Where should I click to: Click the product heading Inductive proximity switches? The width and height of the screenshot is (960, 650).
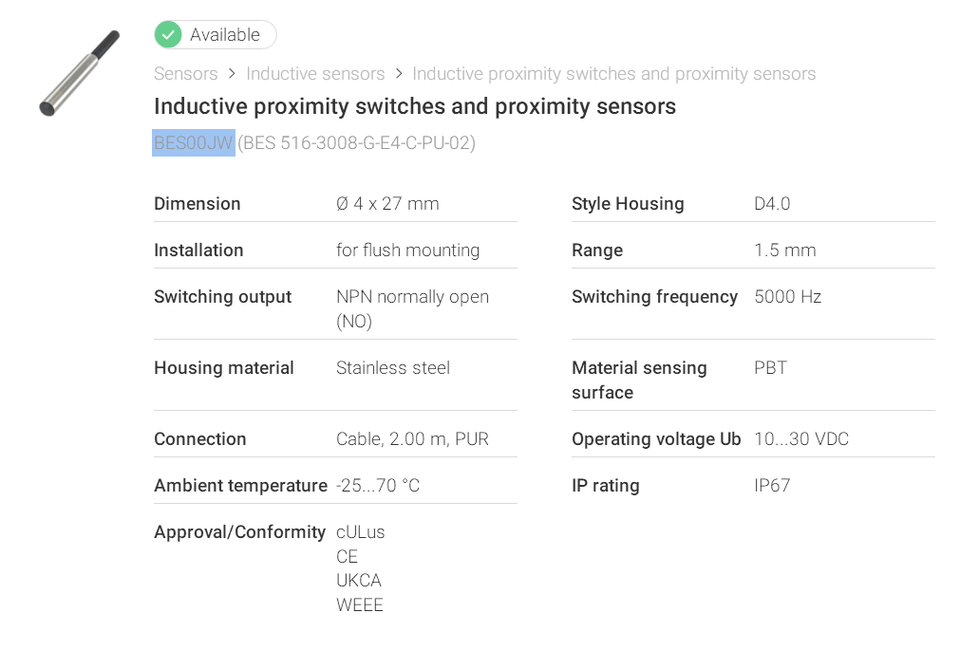click(x=414, y=106)
